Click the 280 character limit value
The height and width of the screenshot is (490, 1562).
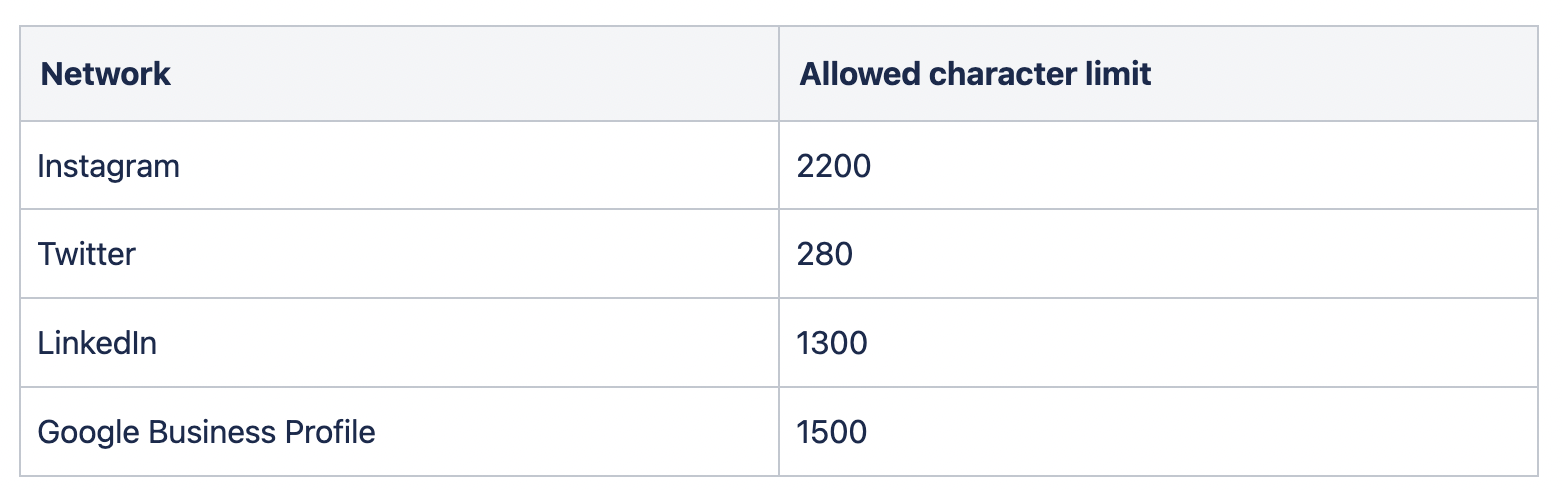825,254
